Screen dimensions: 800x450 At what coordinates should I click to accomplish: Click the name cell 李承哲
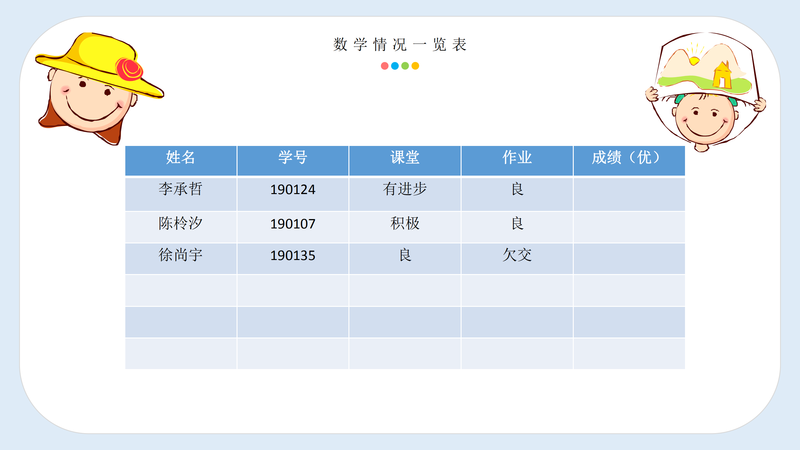point(181,194)
